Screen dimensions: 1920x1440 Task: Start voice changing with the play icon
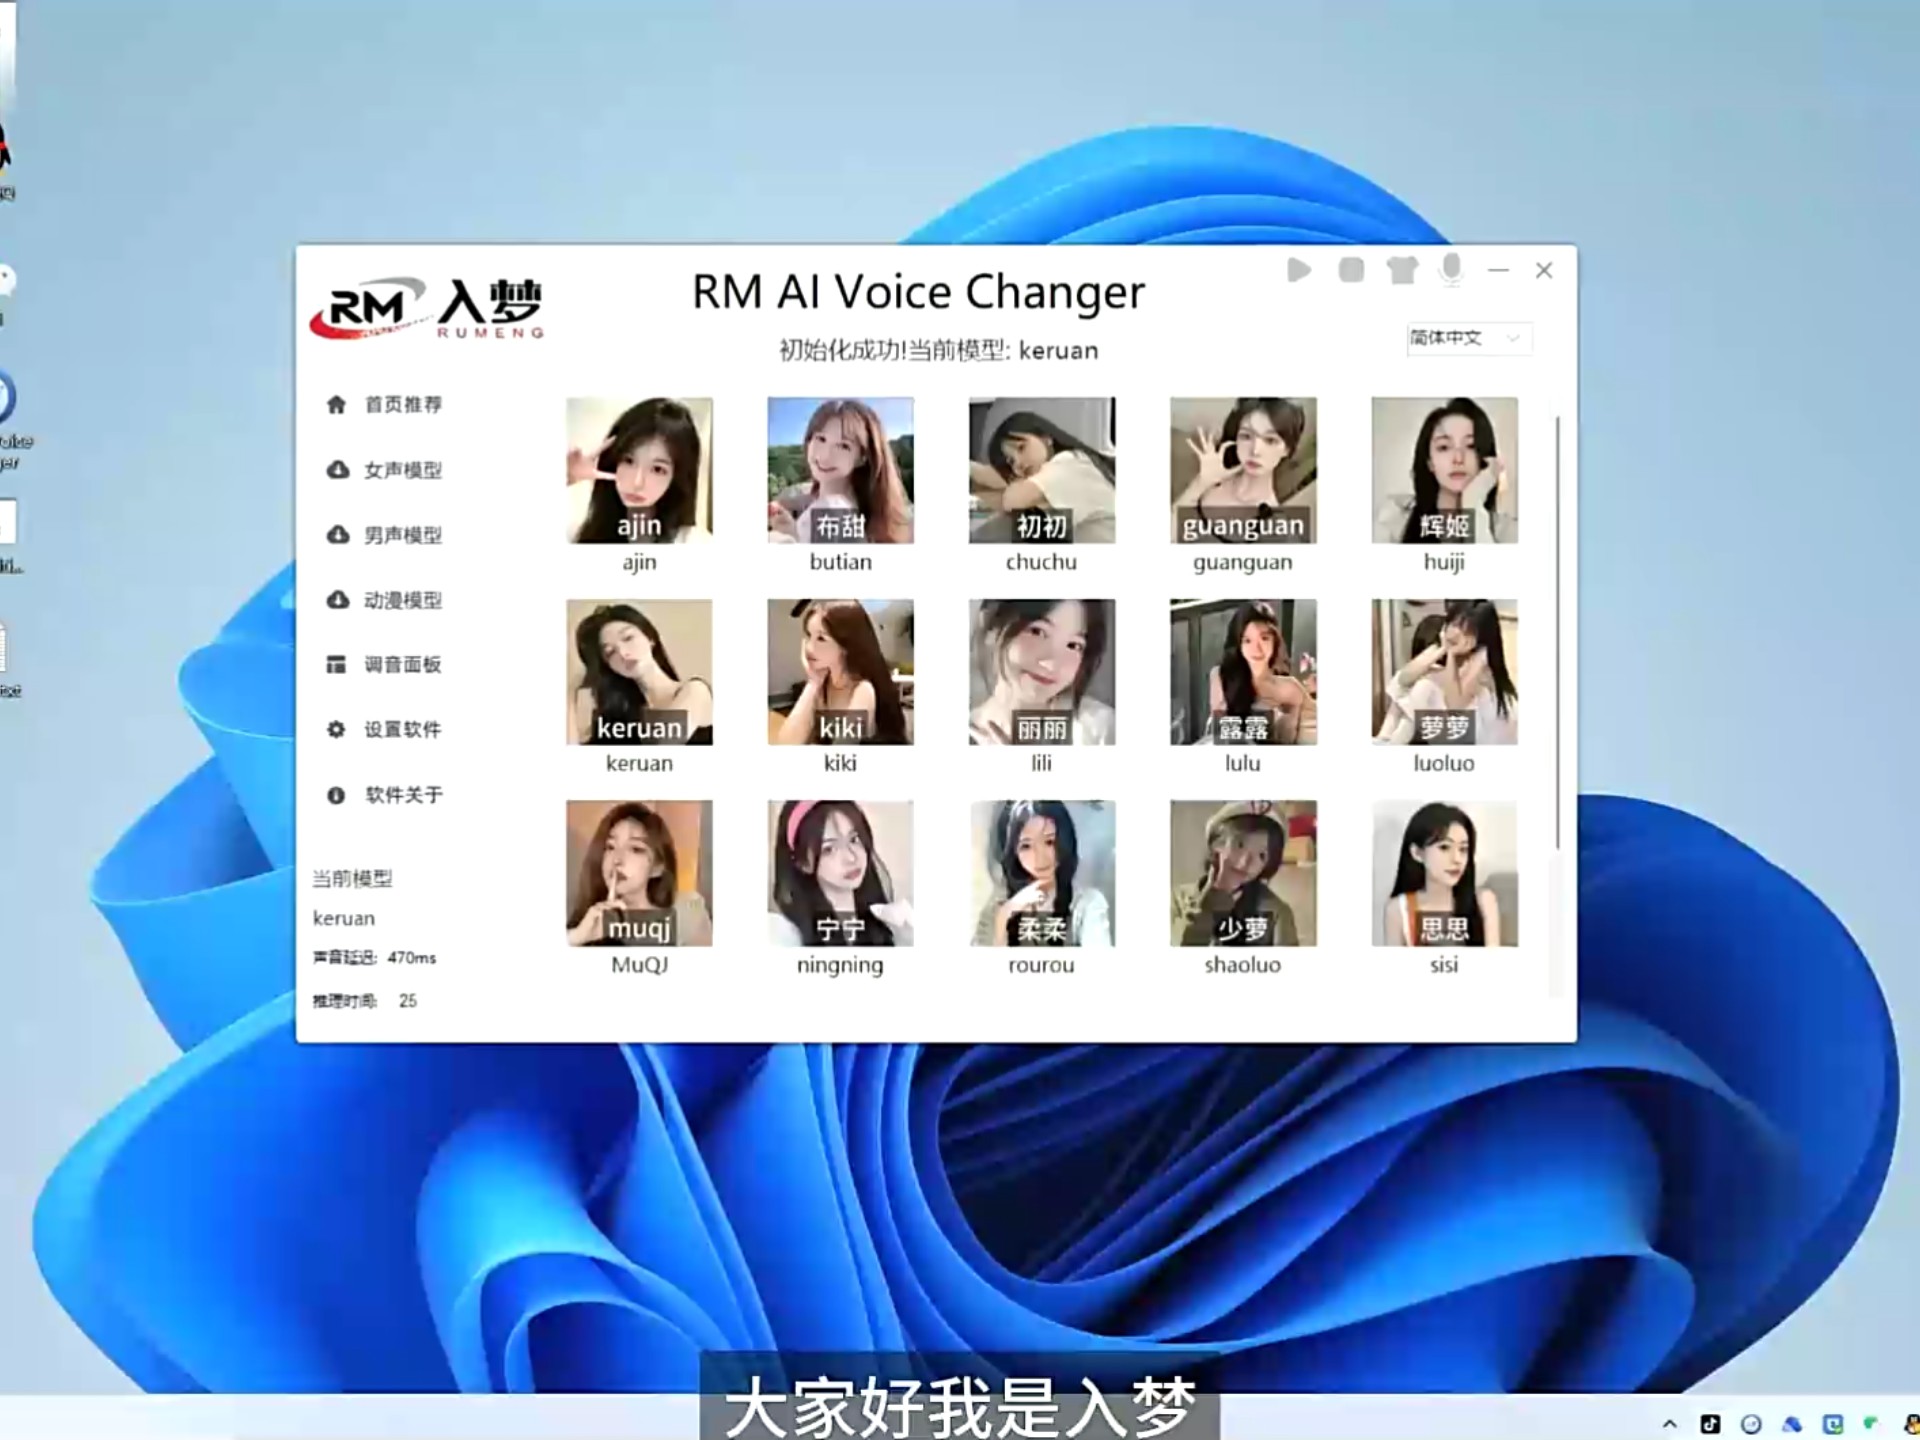click(x=1299, y=270)
